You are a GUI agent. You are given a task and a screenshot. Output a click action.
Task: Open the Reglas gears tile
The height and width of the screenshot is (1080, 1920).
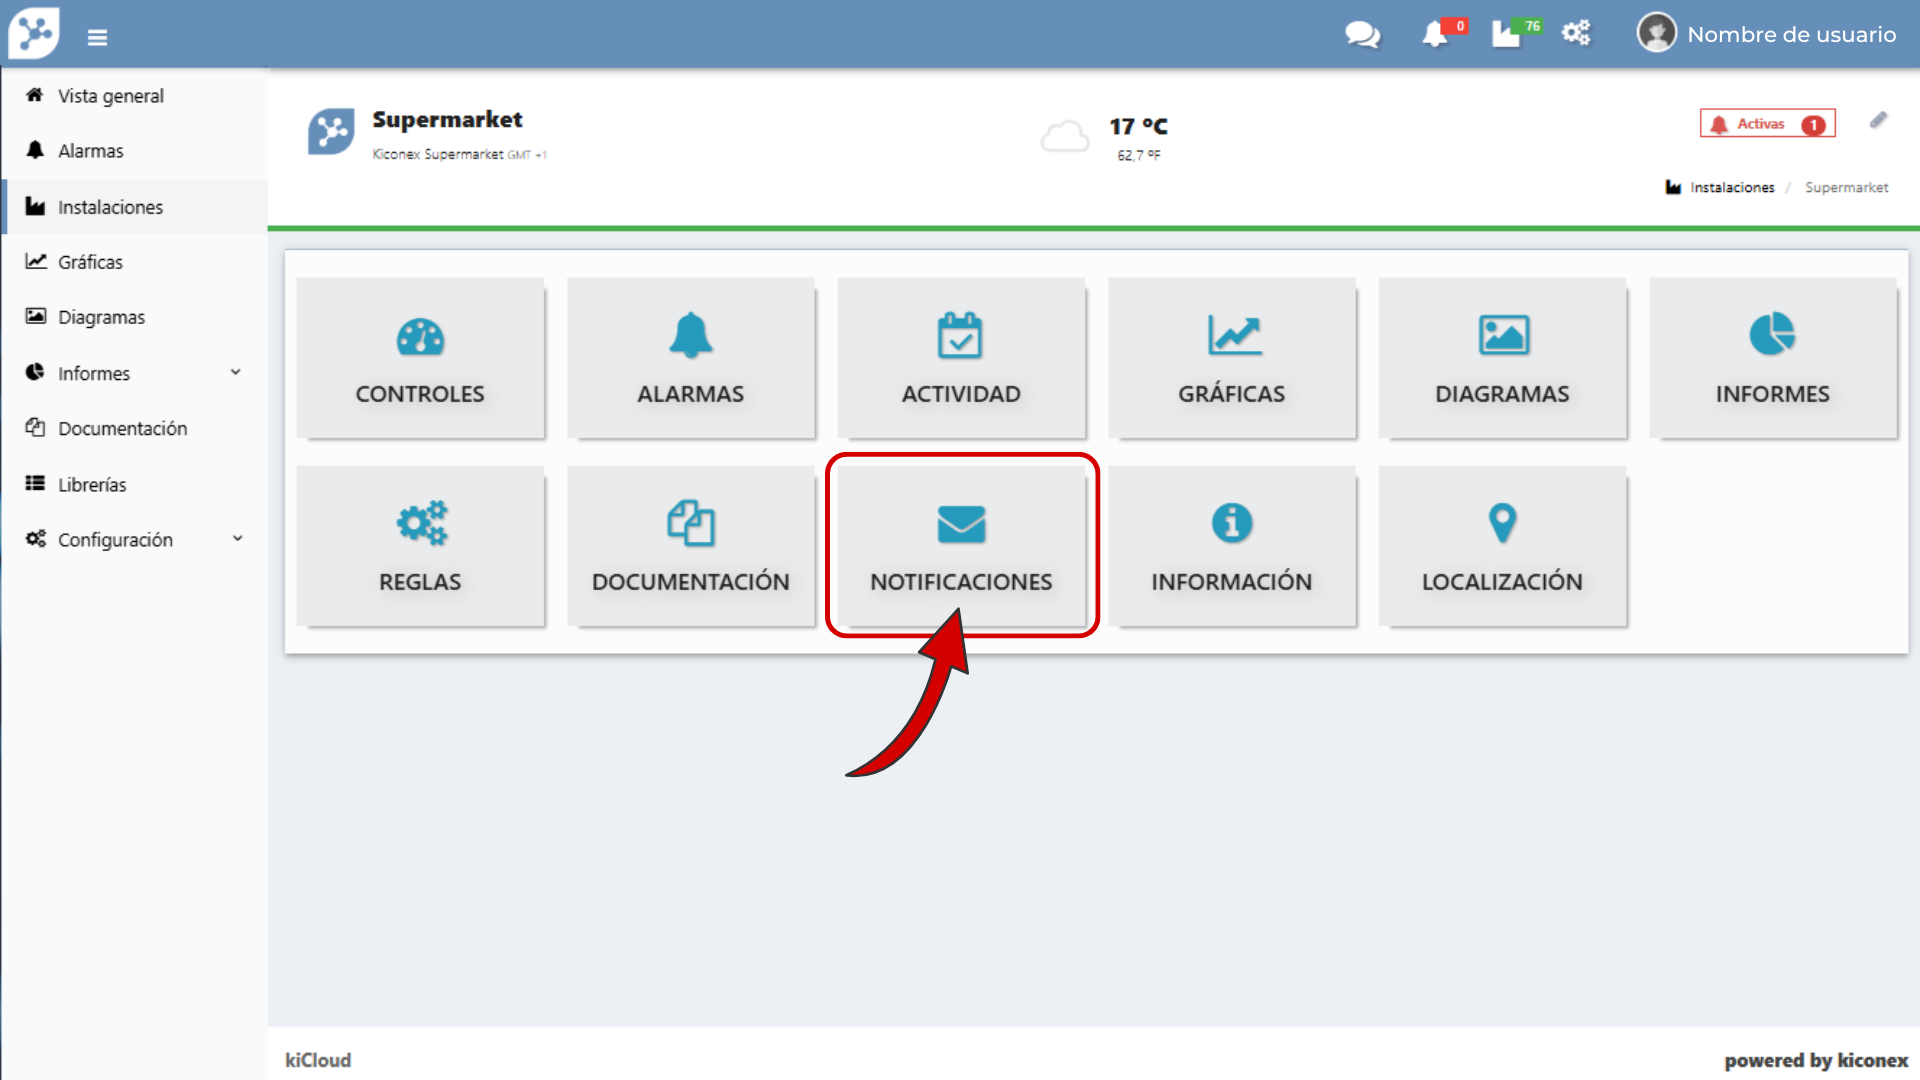coord(420,547)
